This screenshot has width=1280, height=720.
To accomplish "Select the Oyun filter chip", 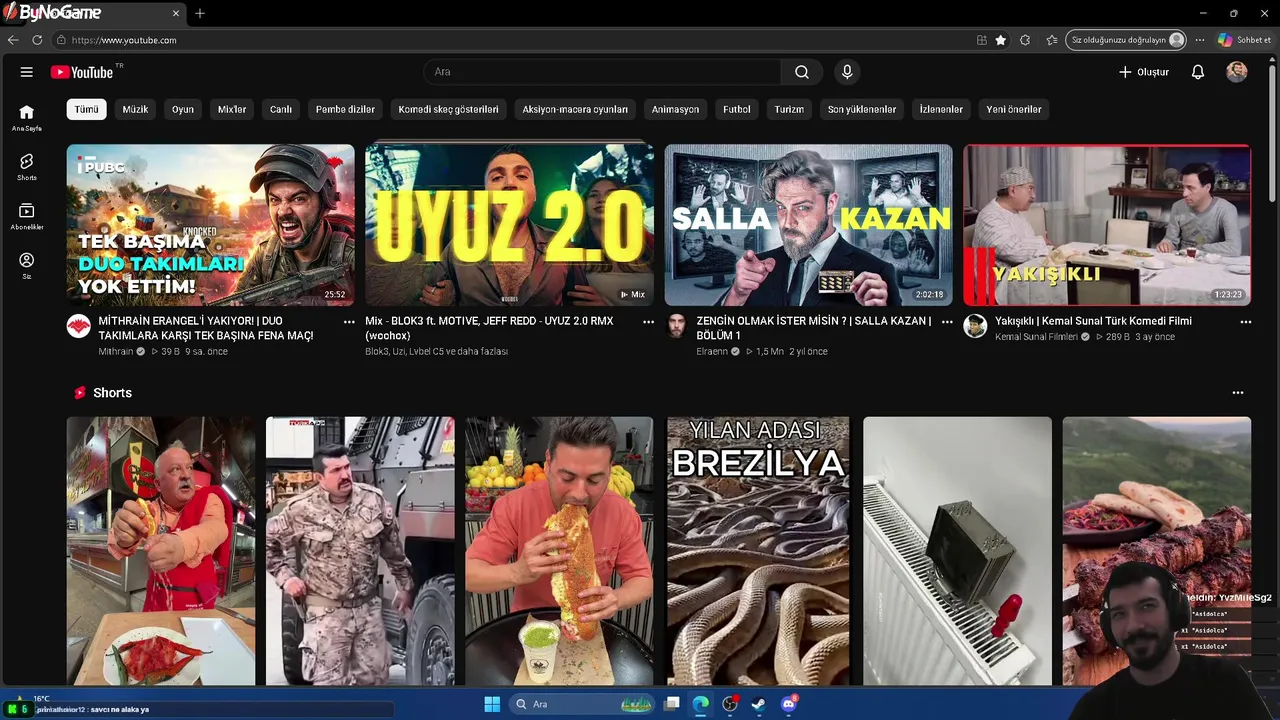I will [x=183, y=109].
